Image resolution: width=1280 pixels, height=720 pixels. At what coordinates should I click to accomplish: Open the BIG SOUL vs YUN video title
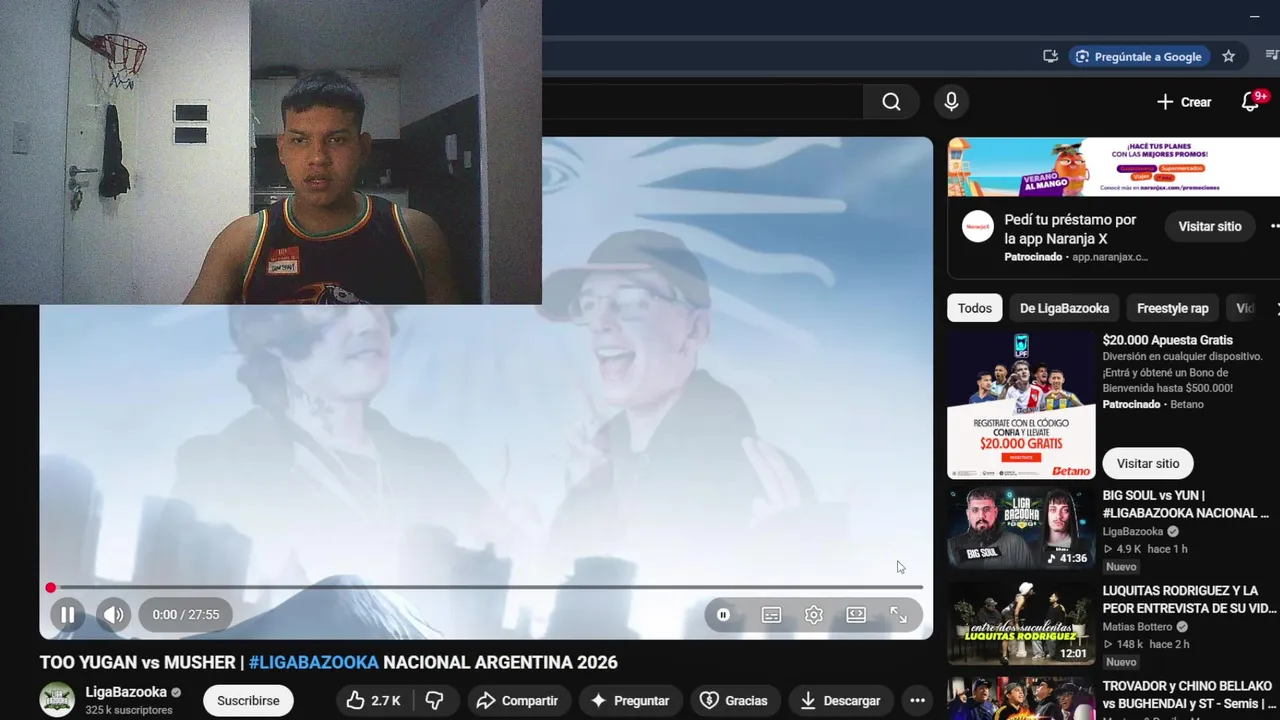[1186, 504]
